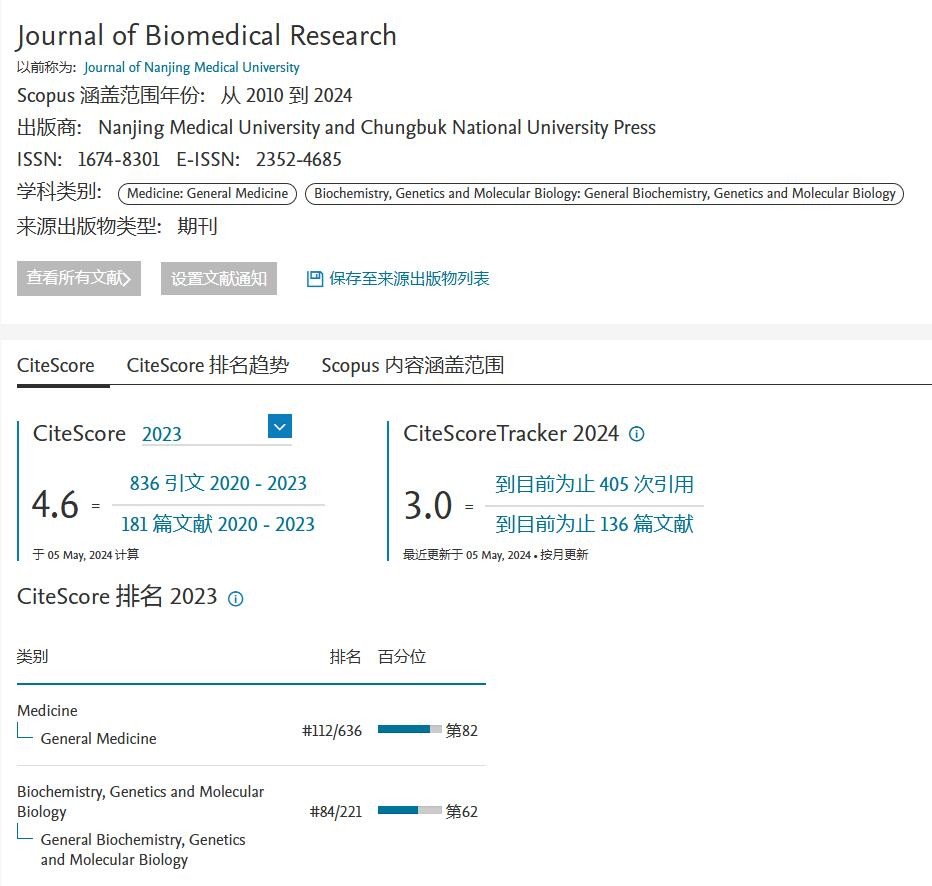This screenshot has width=932, height=886.
Task: Click the Biochemistry percentile bar 第62
Action: point(409,810)
